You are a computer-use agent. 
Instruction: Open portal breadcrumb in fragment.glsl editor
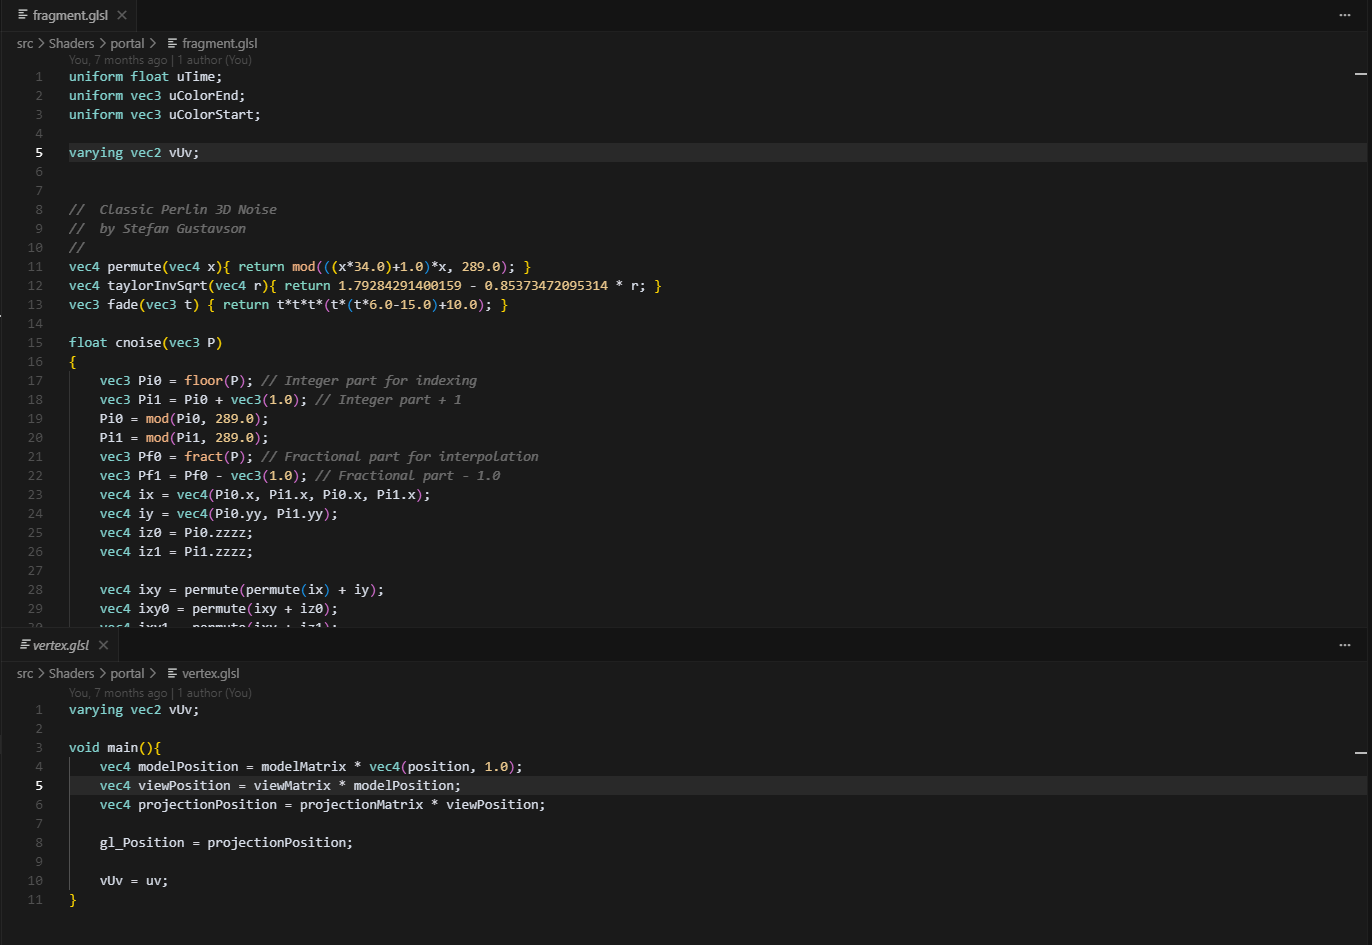127,43
